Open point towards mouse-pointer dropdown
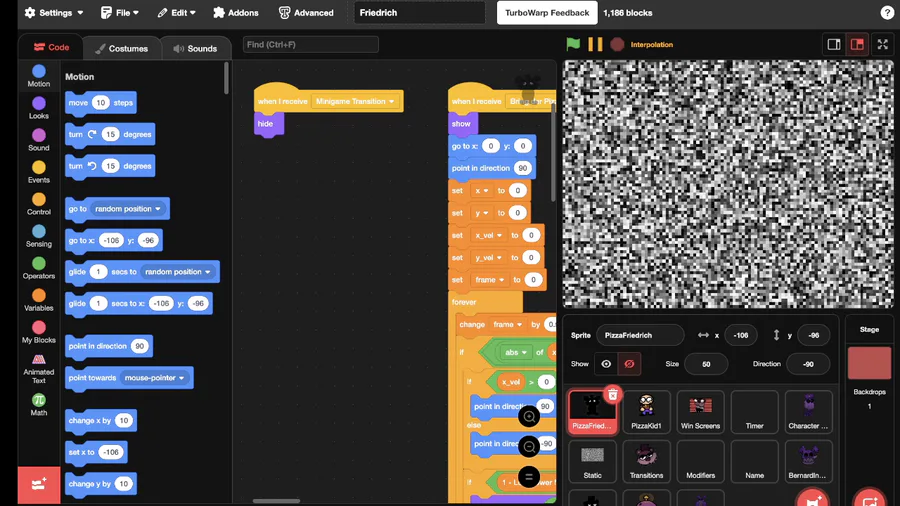The height and width of the screenshot is (506, 900). [154, 378]
